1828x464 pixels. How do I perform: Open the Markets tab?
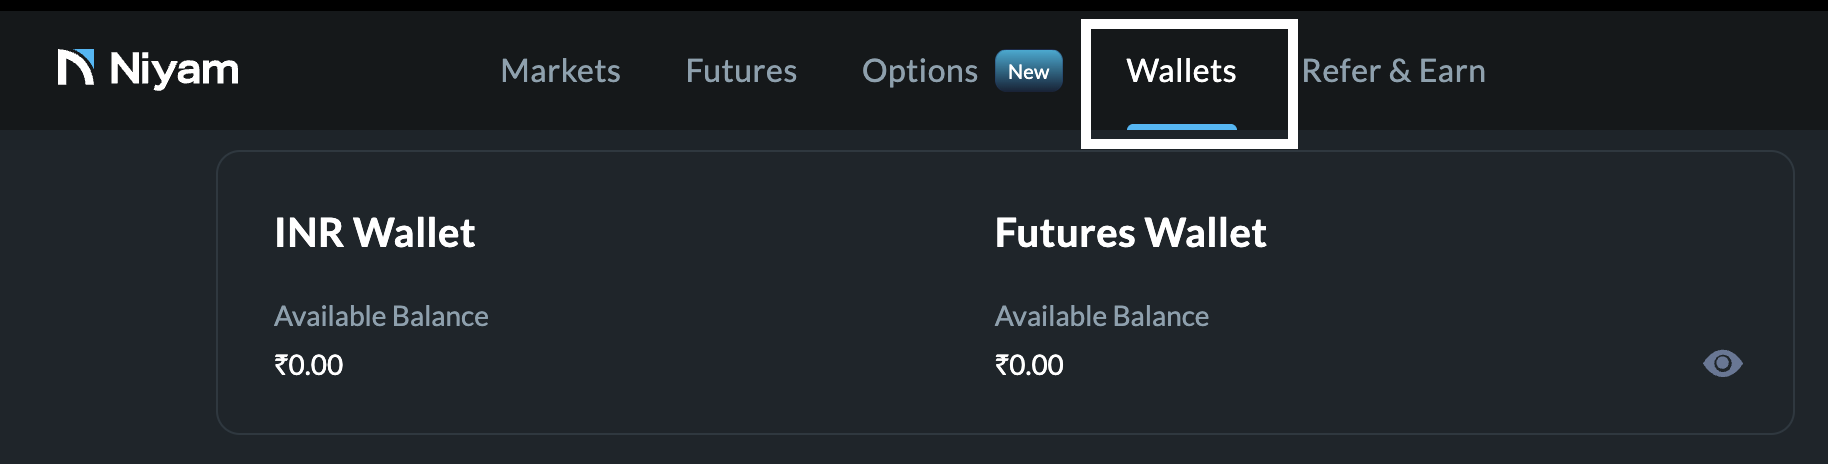(x=560, y=71)
